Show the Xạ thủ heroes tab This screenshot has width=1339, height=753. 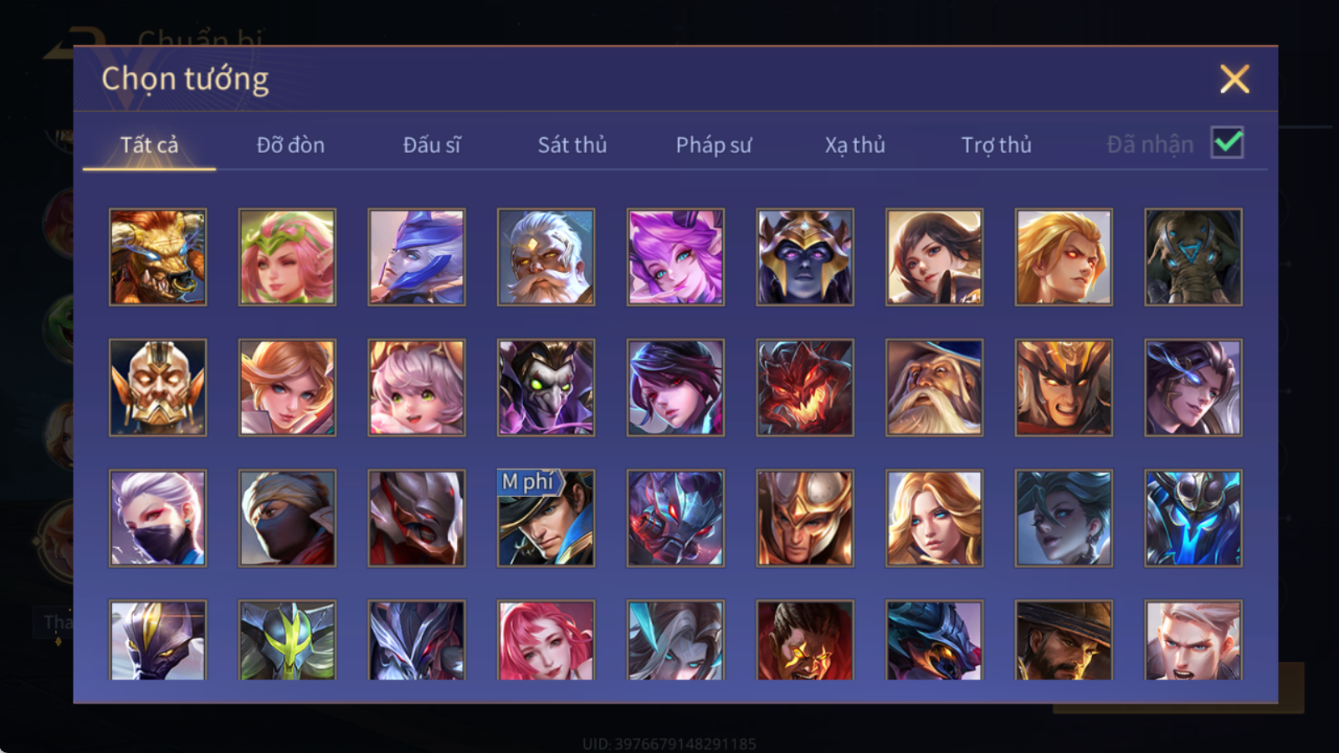pyautogui.click(x=855, y=145)
